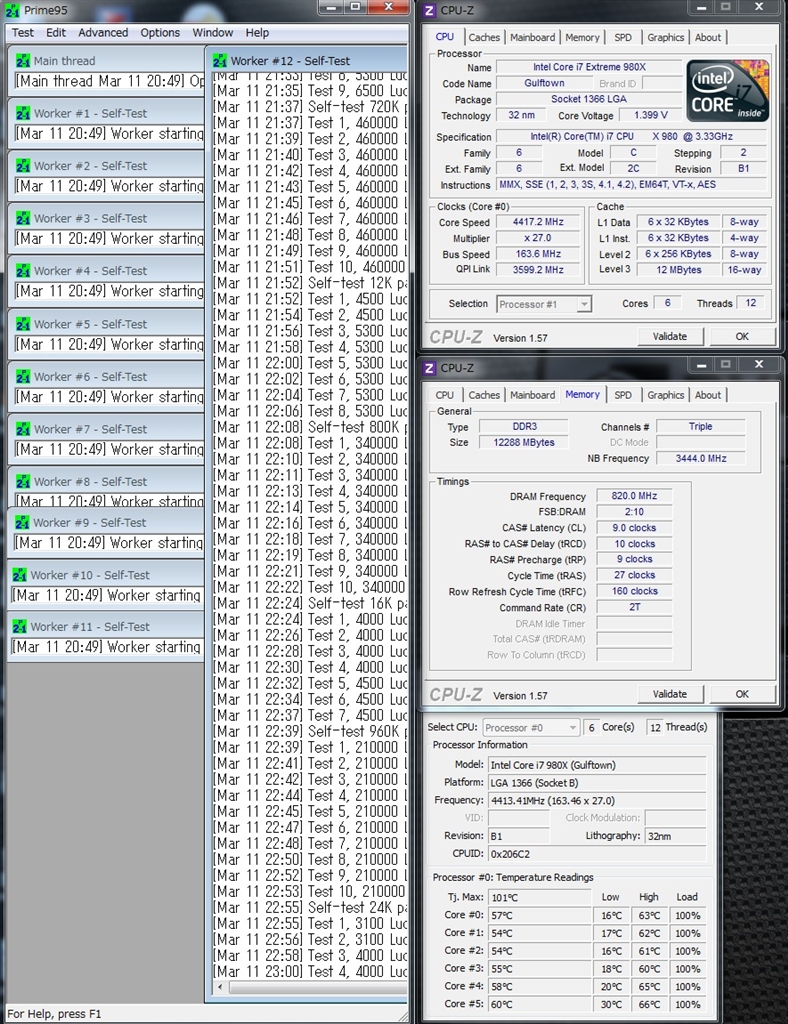Click the Frequency 4413.41MHz field
The height and width of the screenshot is (1024, 788).
tap(597, 801)
